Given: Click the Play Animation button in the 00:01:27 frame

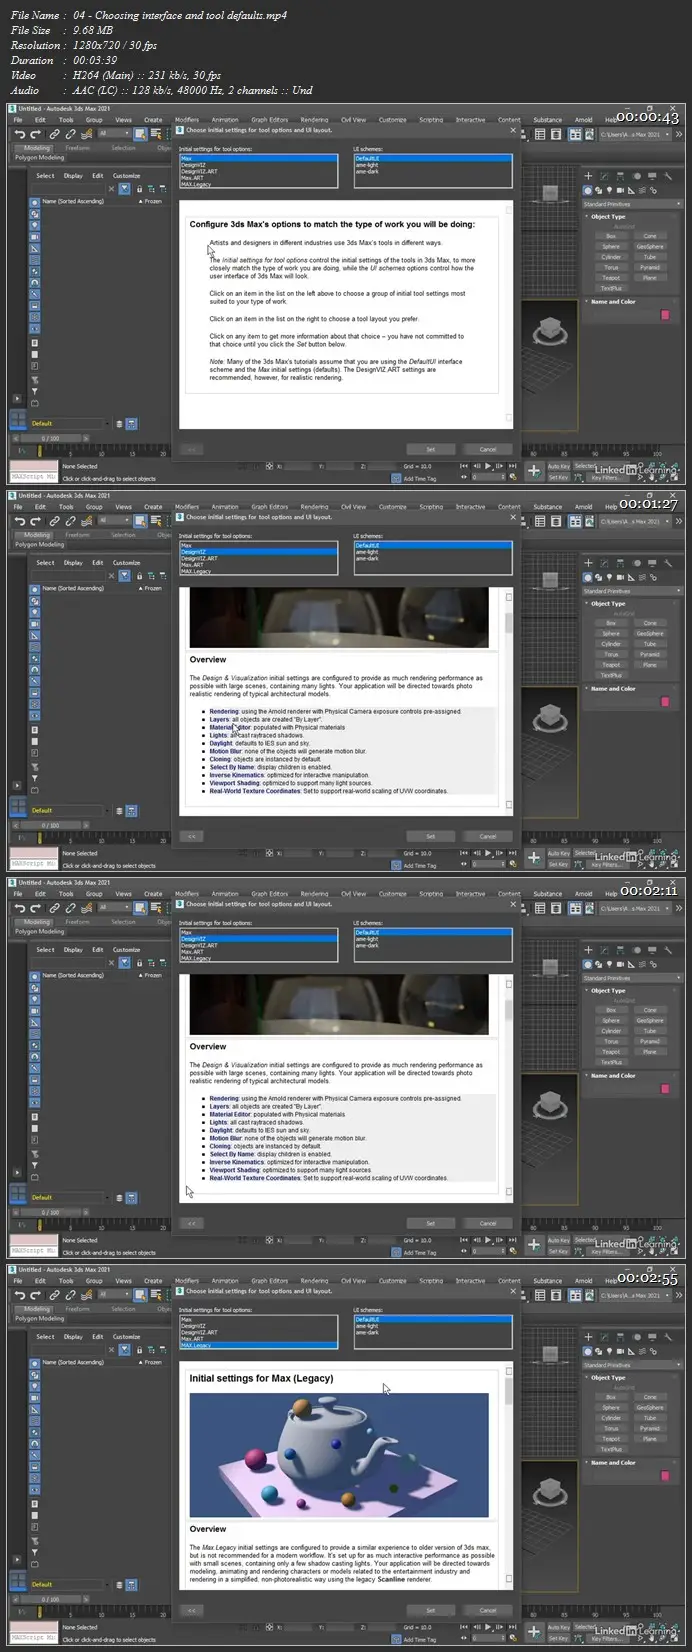Looking at the screenshot, I should (x=487, y=853).
